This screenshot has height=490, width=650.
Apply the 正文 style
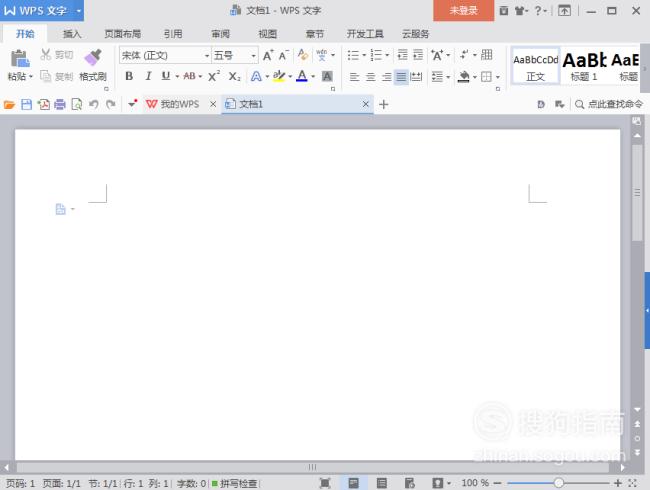coord(535,66)
